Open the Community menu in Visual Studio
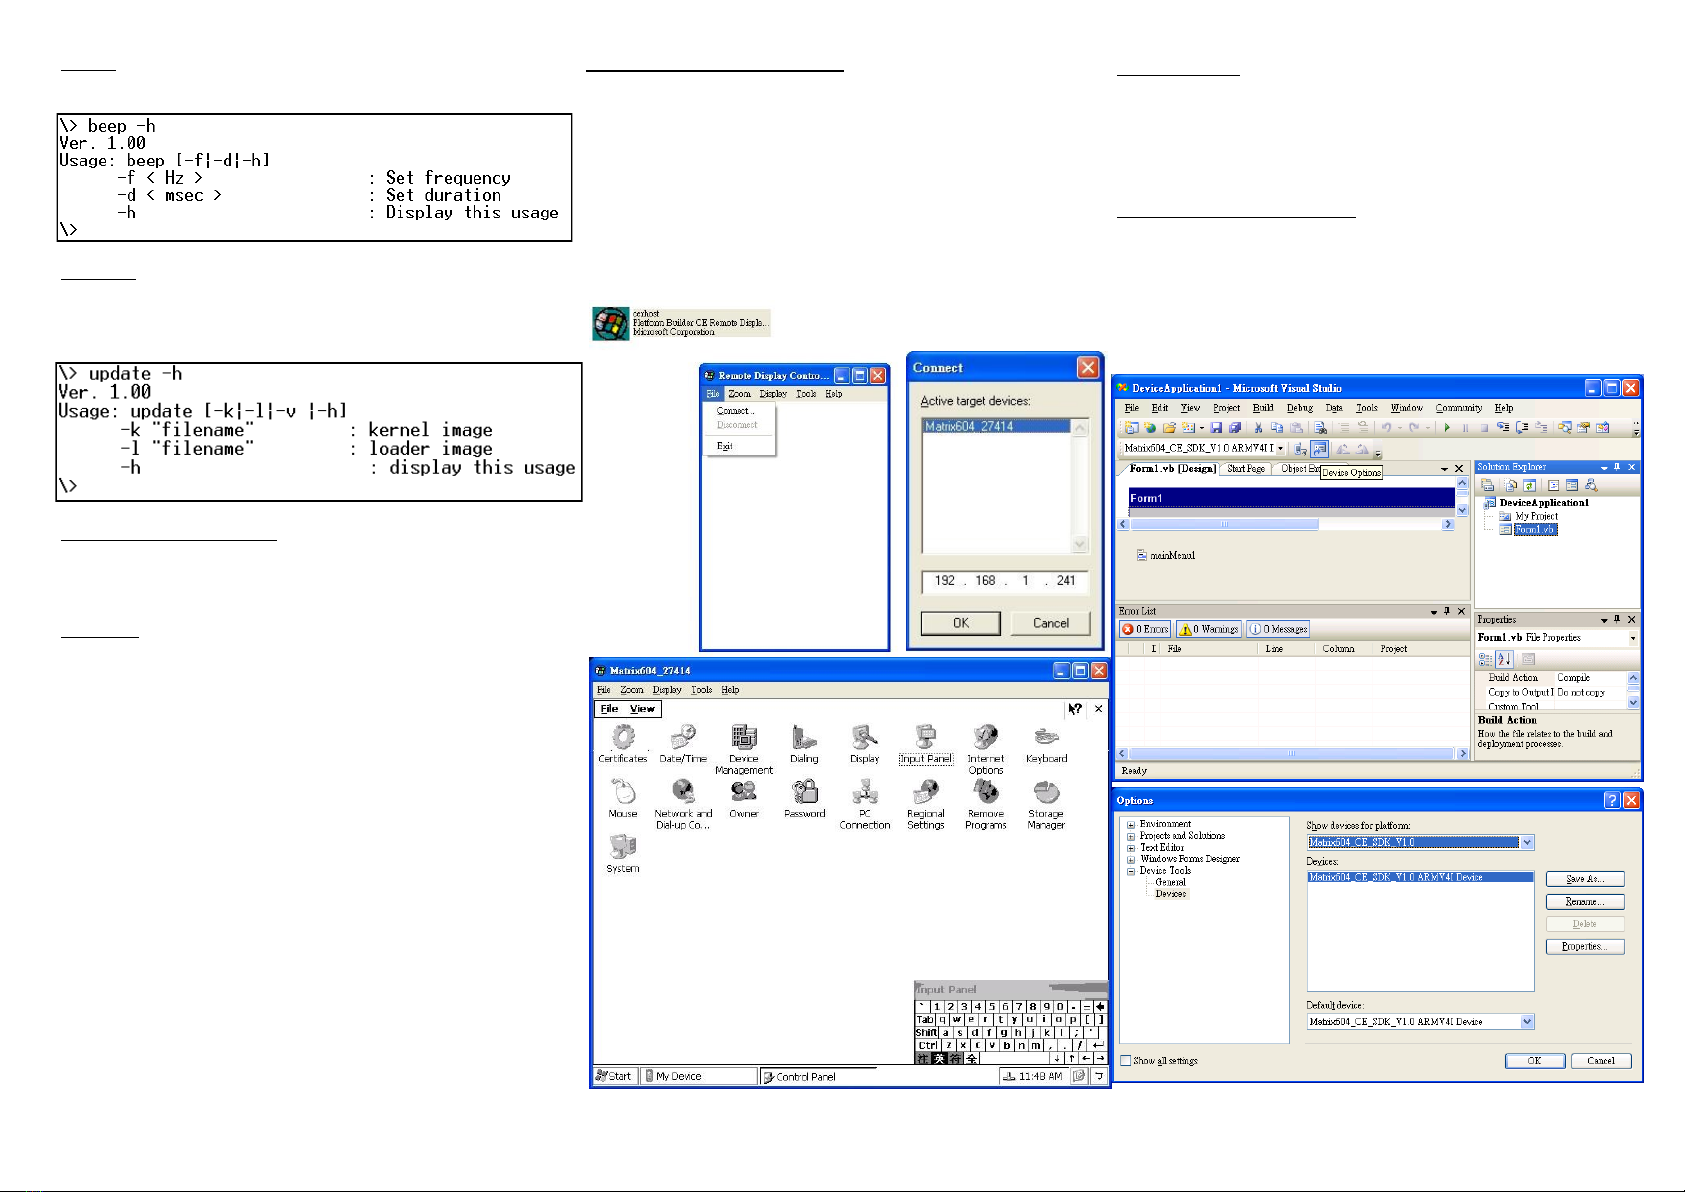Image resolution: width=1685 pixels, height=1192 pixels. [1459, 408]
